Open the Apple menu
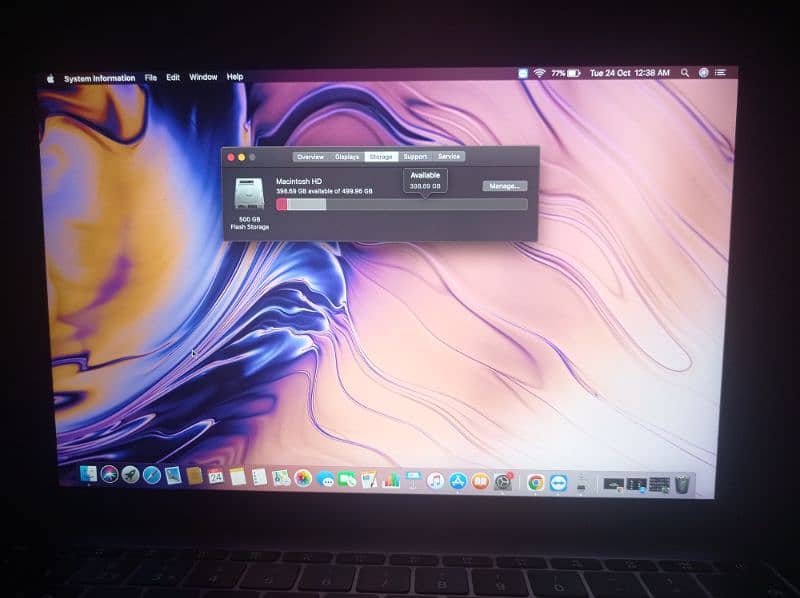This screenshot has height=598, width=800. point(49,77)
